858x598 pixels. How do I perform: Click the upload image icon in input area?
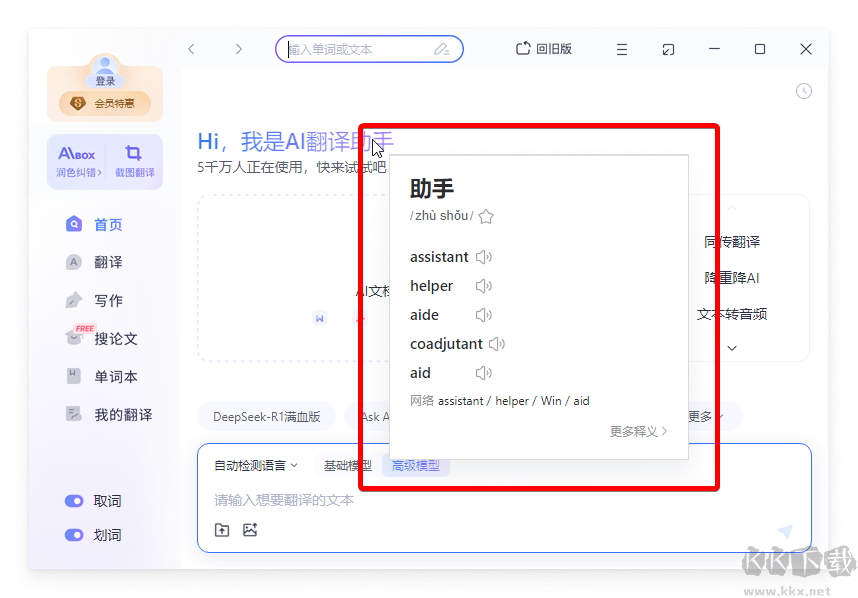click(250, 530)
